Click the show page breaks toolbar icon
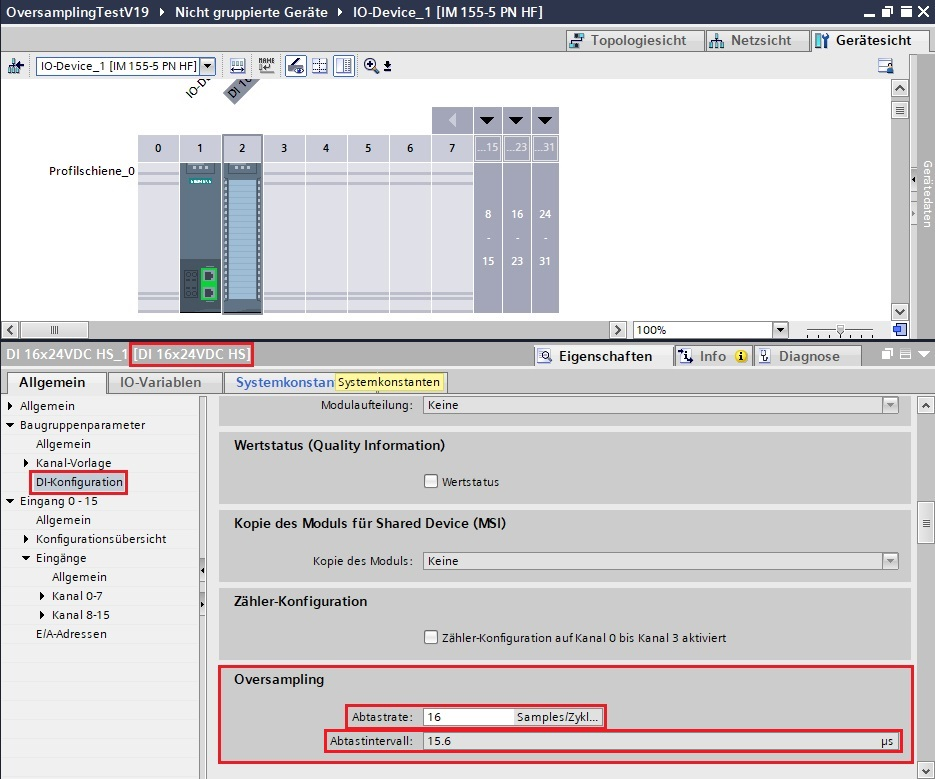The image size is (935, 779). (320, 66)
